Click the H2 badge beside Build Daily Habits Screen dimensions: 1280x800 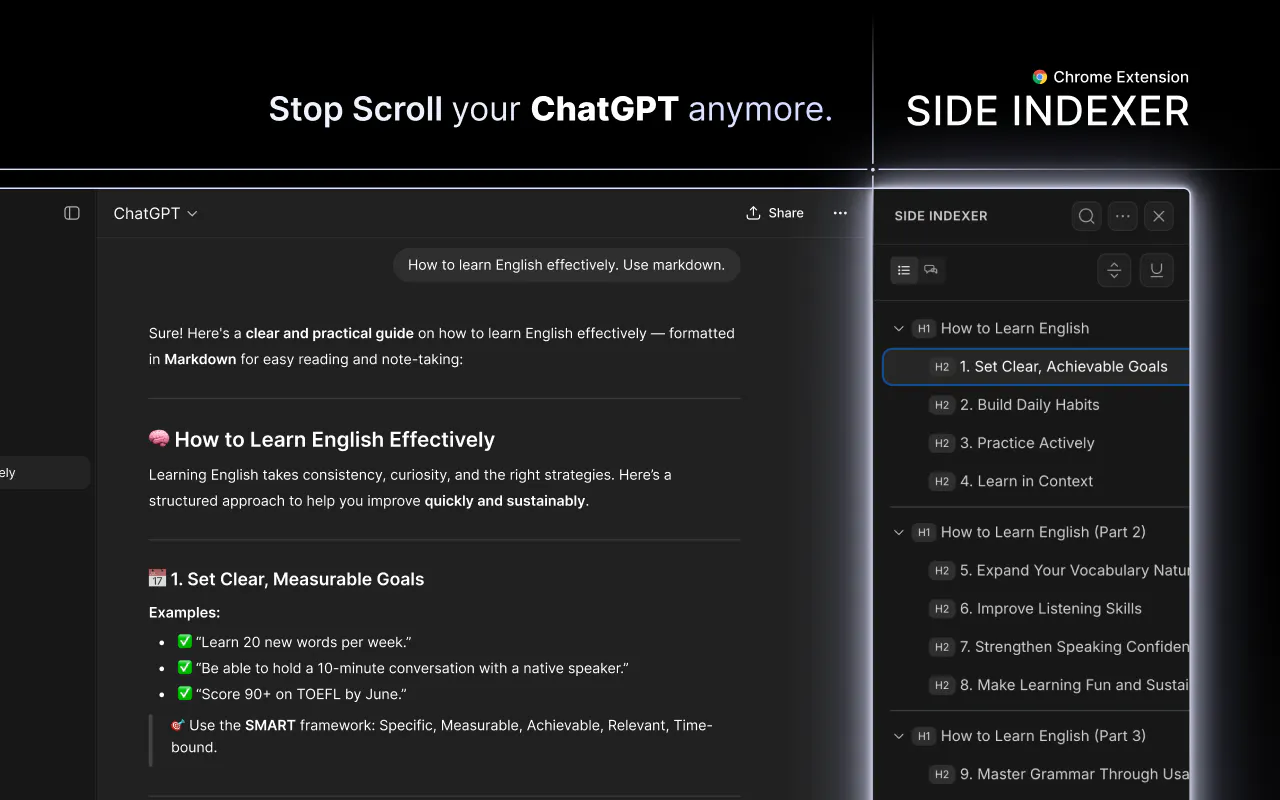(x=941, y=405)
